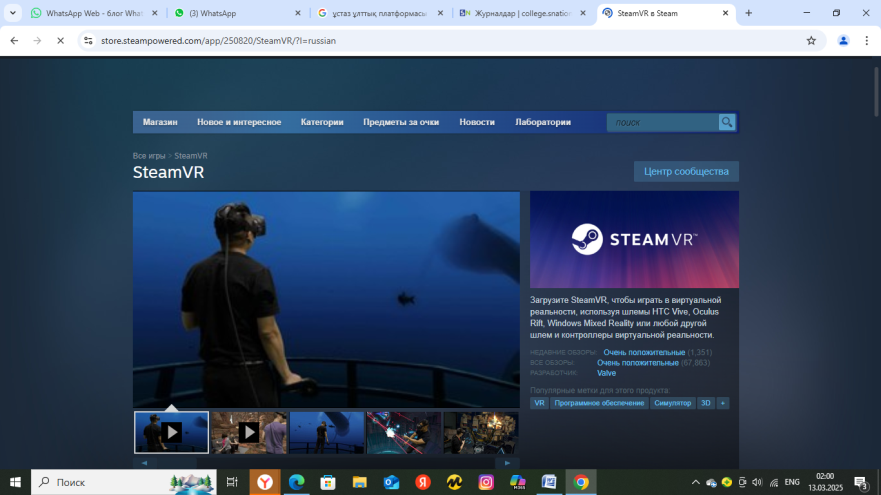Select the 3D tag
Screen dimensions: 881x495
coord(706,403)
